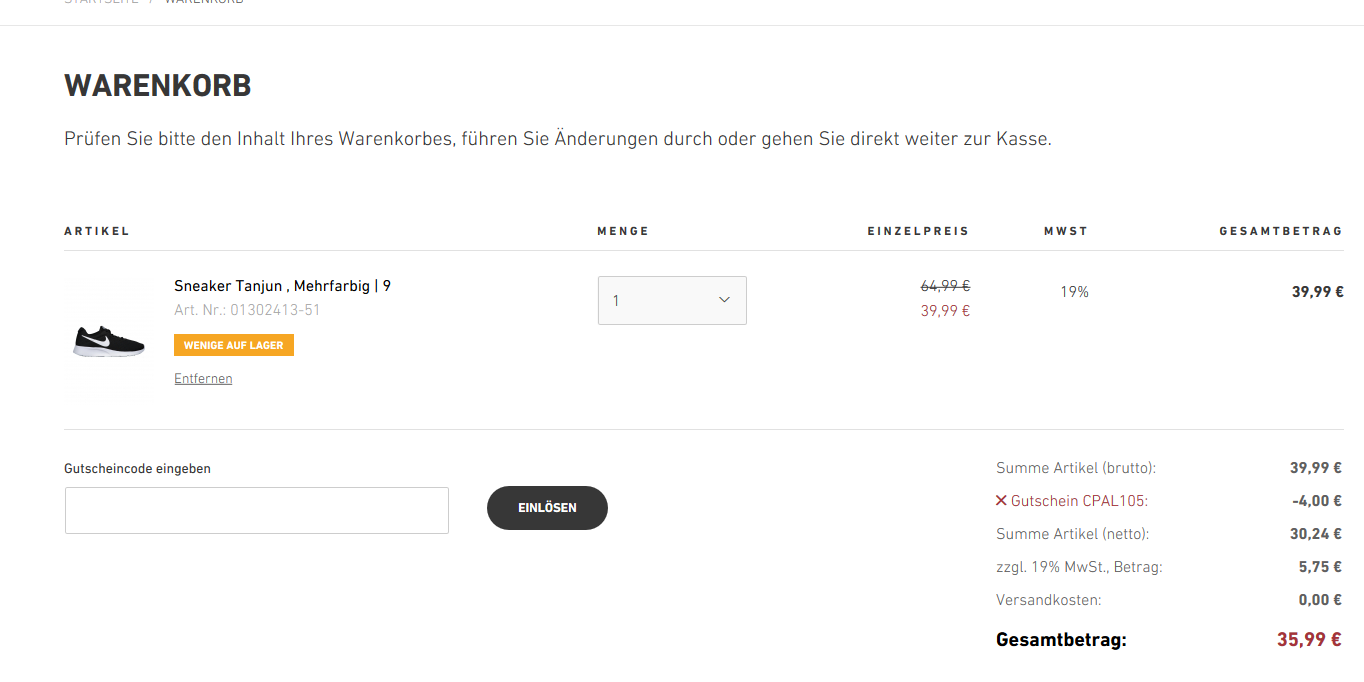Click the quantity dropdown chevron arrow
This screenshot has width=1364, height=682.
(x=725, y=300)
